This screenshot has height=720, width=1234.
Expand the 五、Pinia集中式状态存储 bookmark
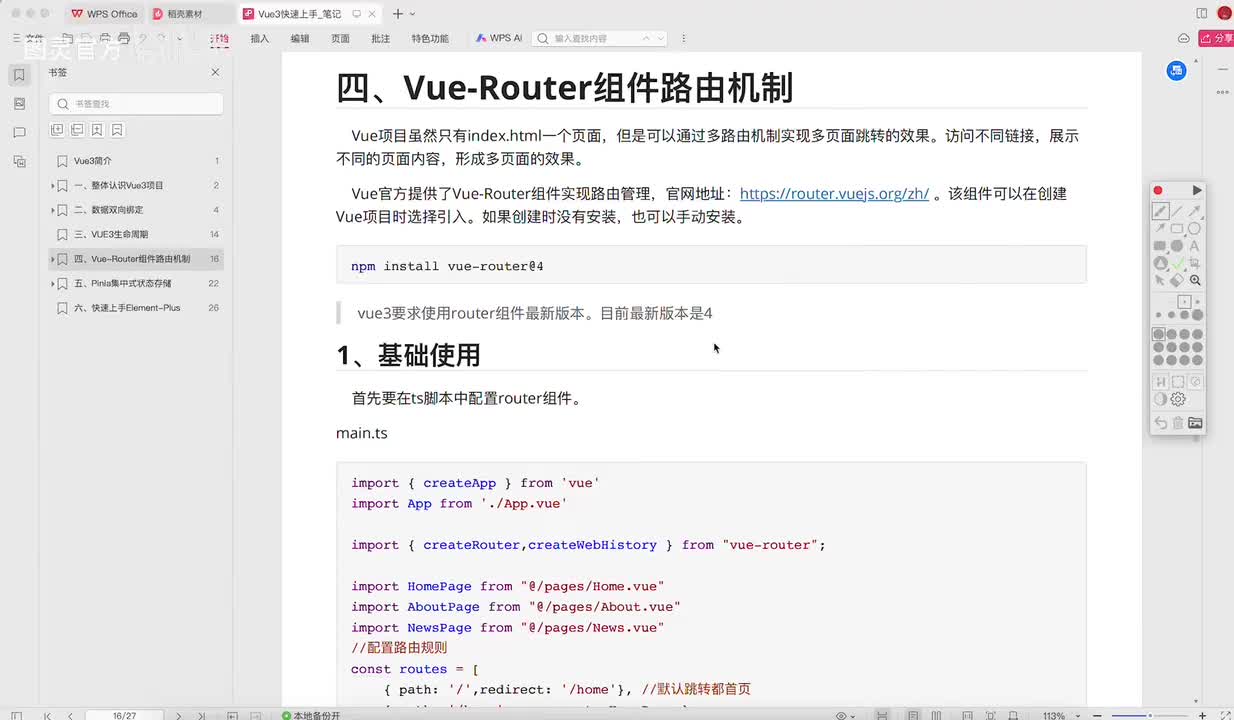[52, 284]
